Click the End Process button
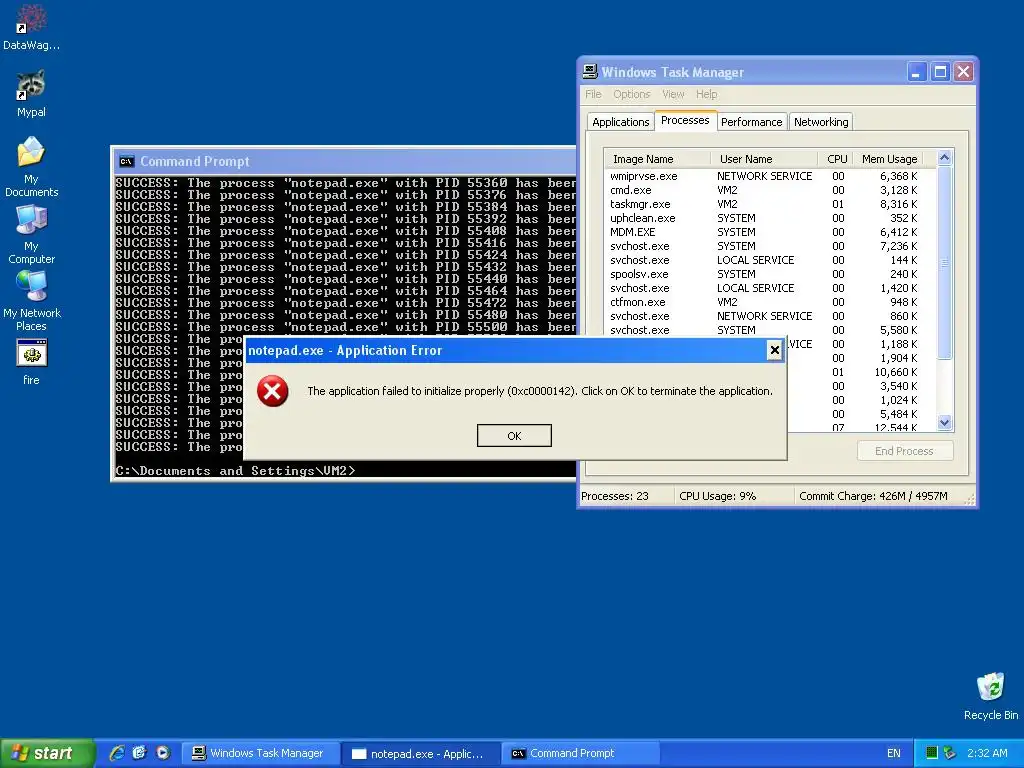The height and width of the screenshot is (768, 1024). 904,451
